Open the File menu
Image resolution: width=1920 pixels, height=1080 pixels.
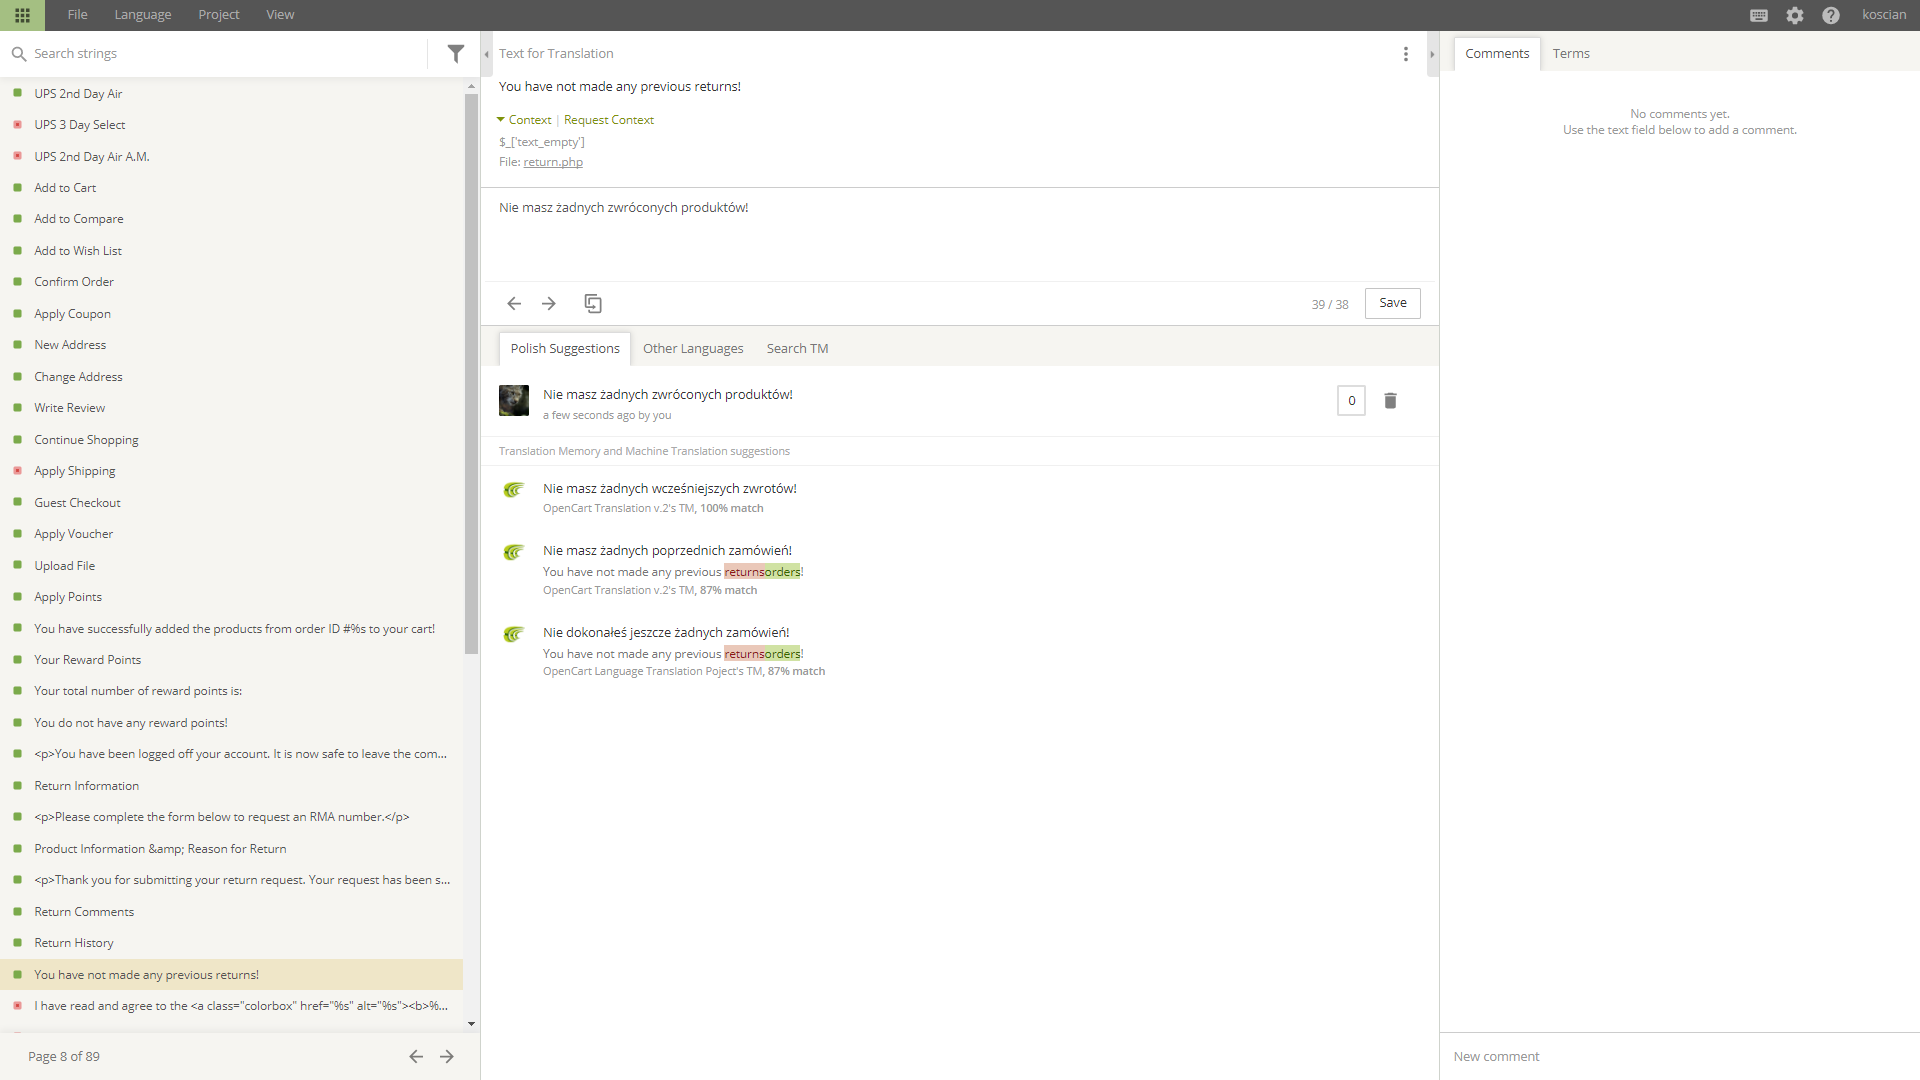pos(77,15)
